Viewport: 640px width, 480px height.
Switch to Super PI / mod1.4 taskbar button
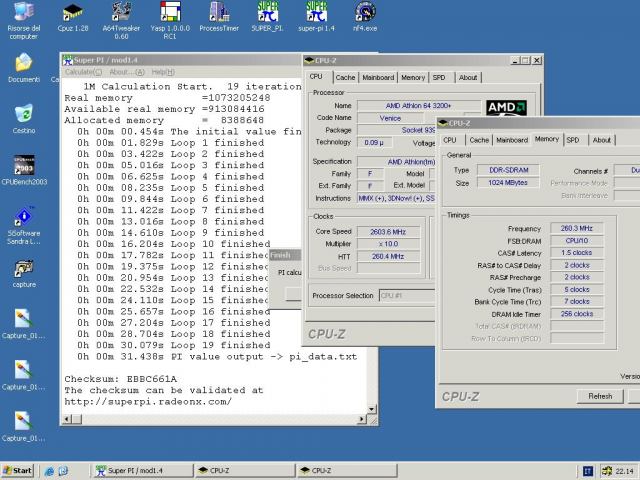click(142, 471)
